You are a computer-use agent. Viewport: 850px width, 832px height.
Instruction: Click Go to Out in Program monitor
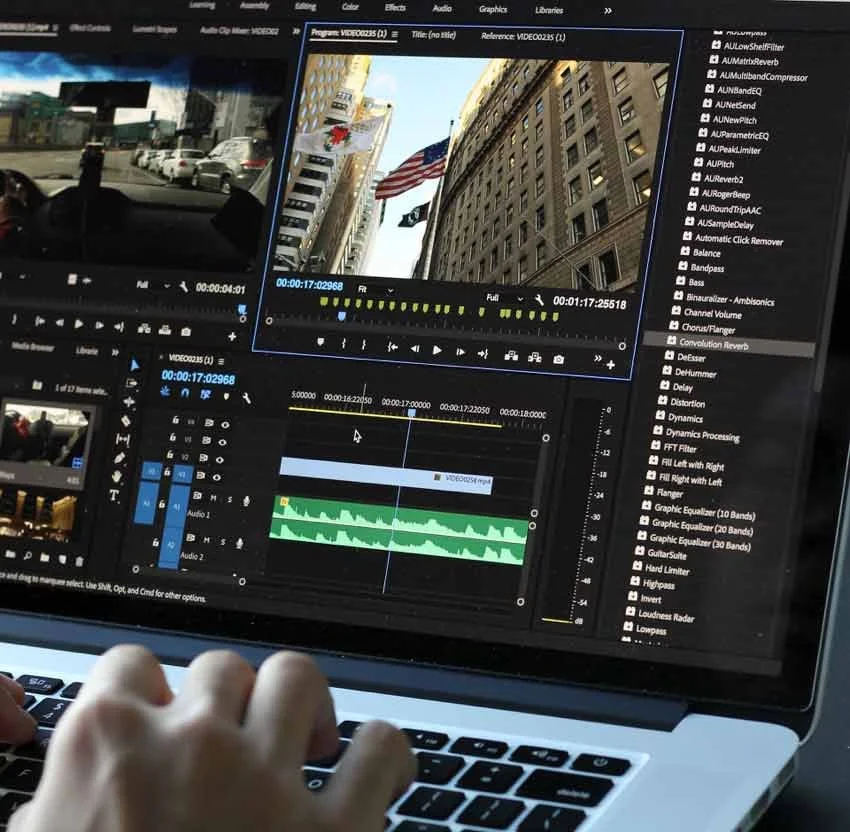coord(482,353)
